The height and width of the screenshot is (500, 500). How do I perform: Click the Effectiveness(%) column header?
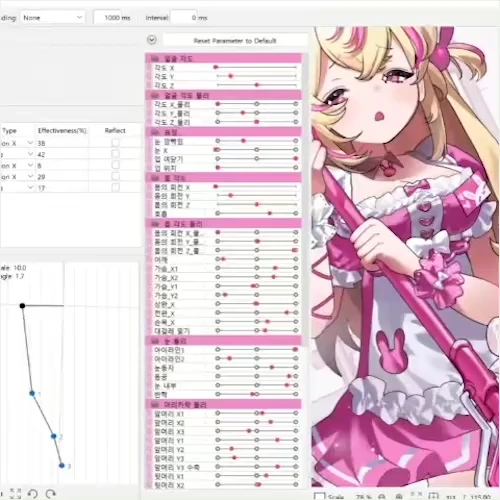click(62, 131)
